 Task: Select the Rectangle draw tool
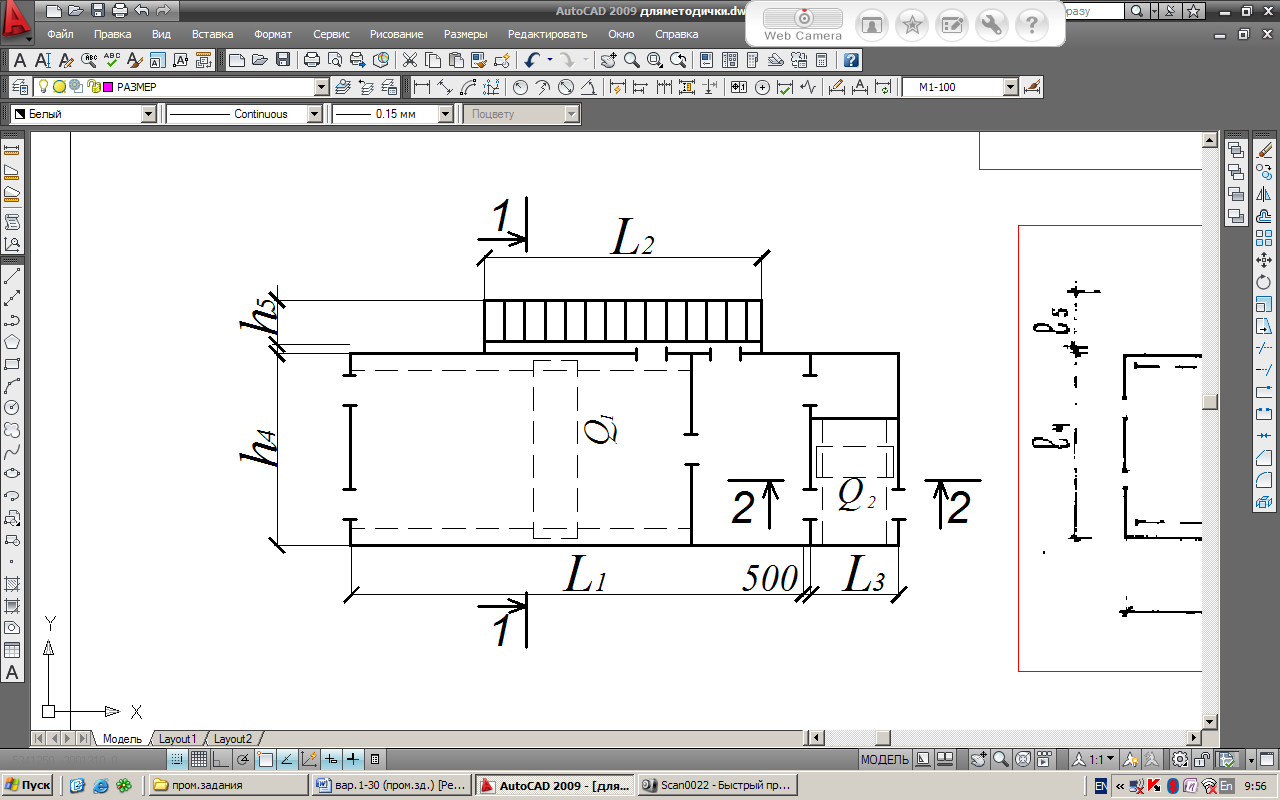pos(13,364)
